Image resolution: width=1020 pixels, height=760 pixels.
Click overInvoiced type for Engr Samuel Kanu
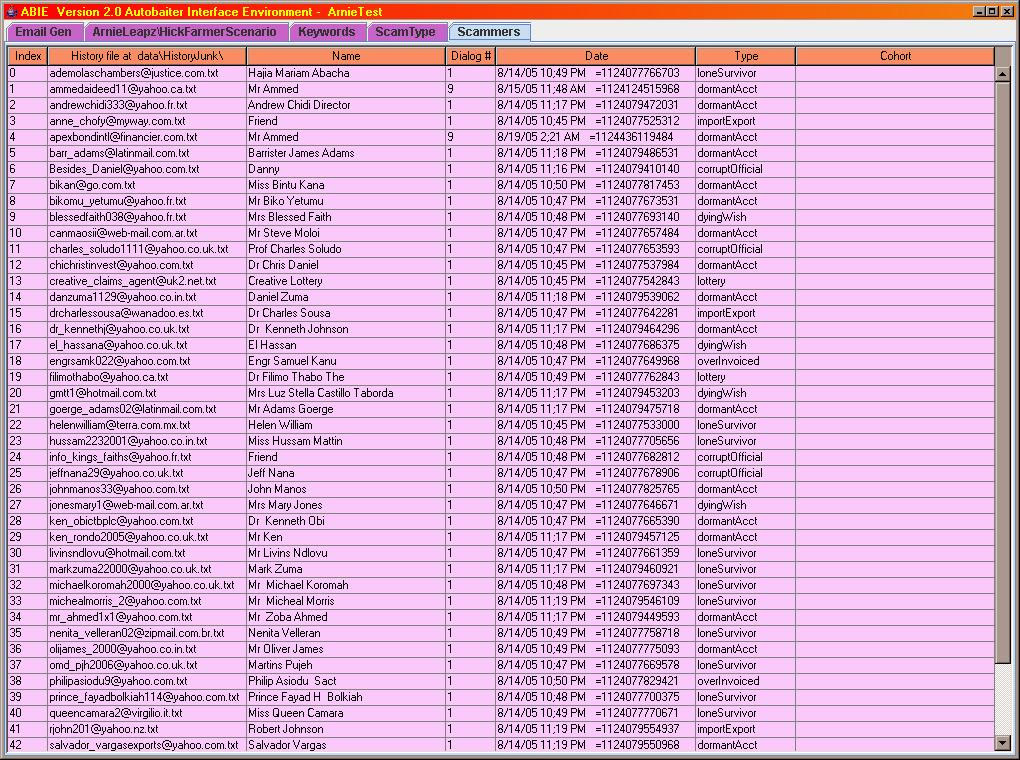tap(746, 361)
